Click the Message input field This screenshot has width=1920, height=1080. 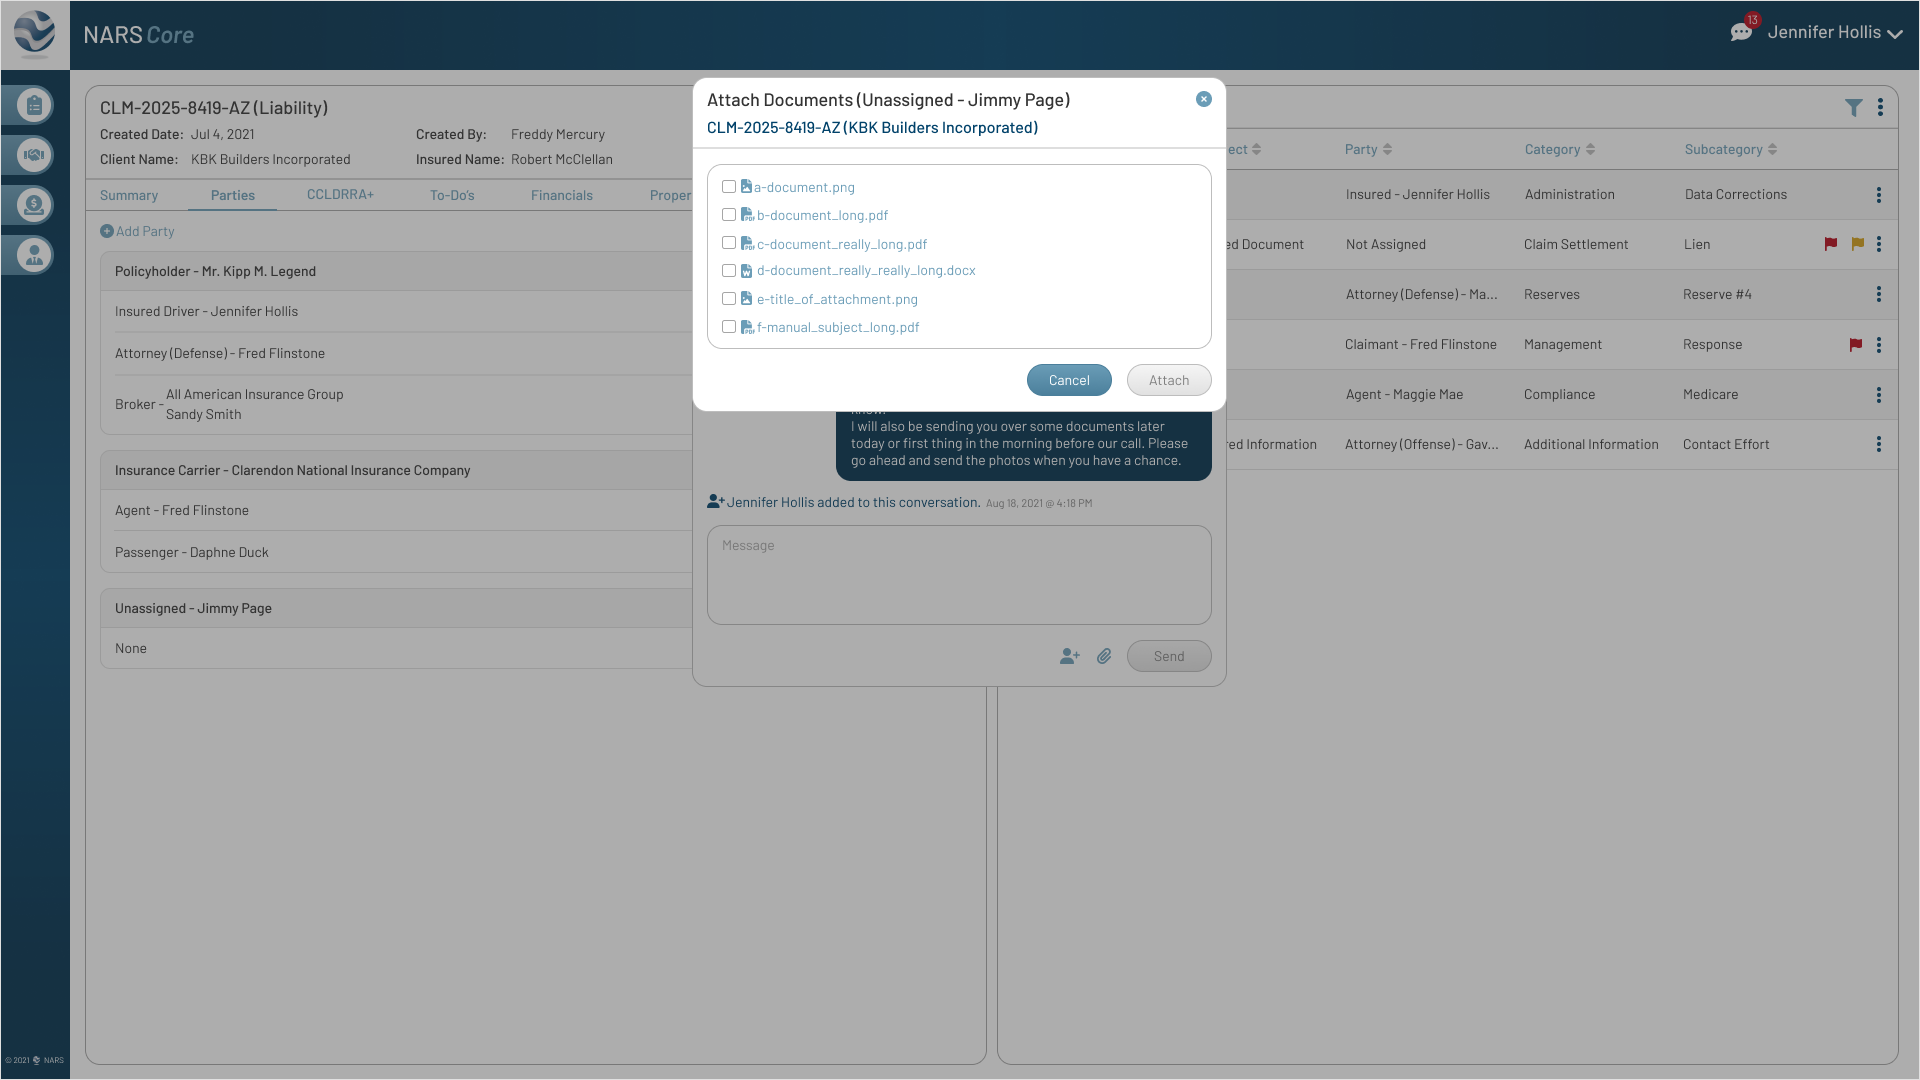[958, 575]
